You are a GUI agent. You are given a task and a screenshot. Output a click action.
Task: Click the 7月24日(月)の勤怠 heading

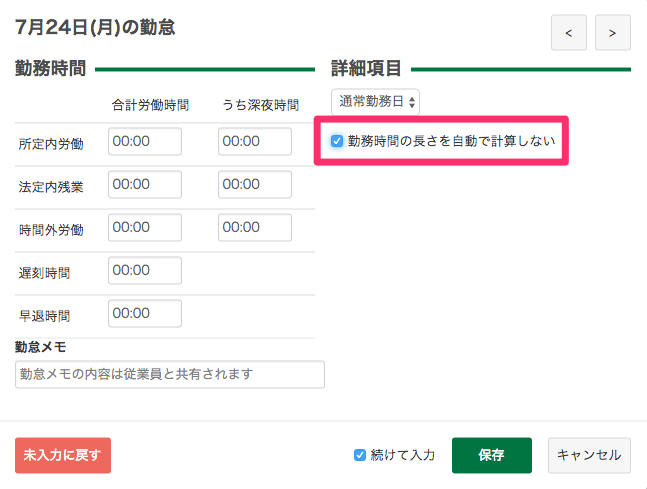pos(95,28)
